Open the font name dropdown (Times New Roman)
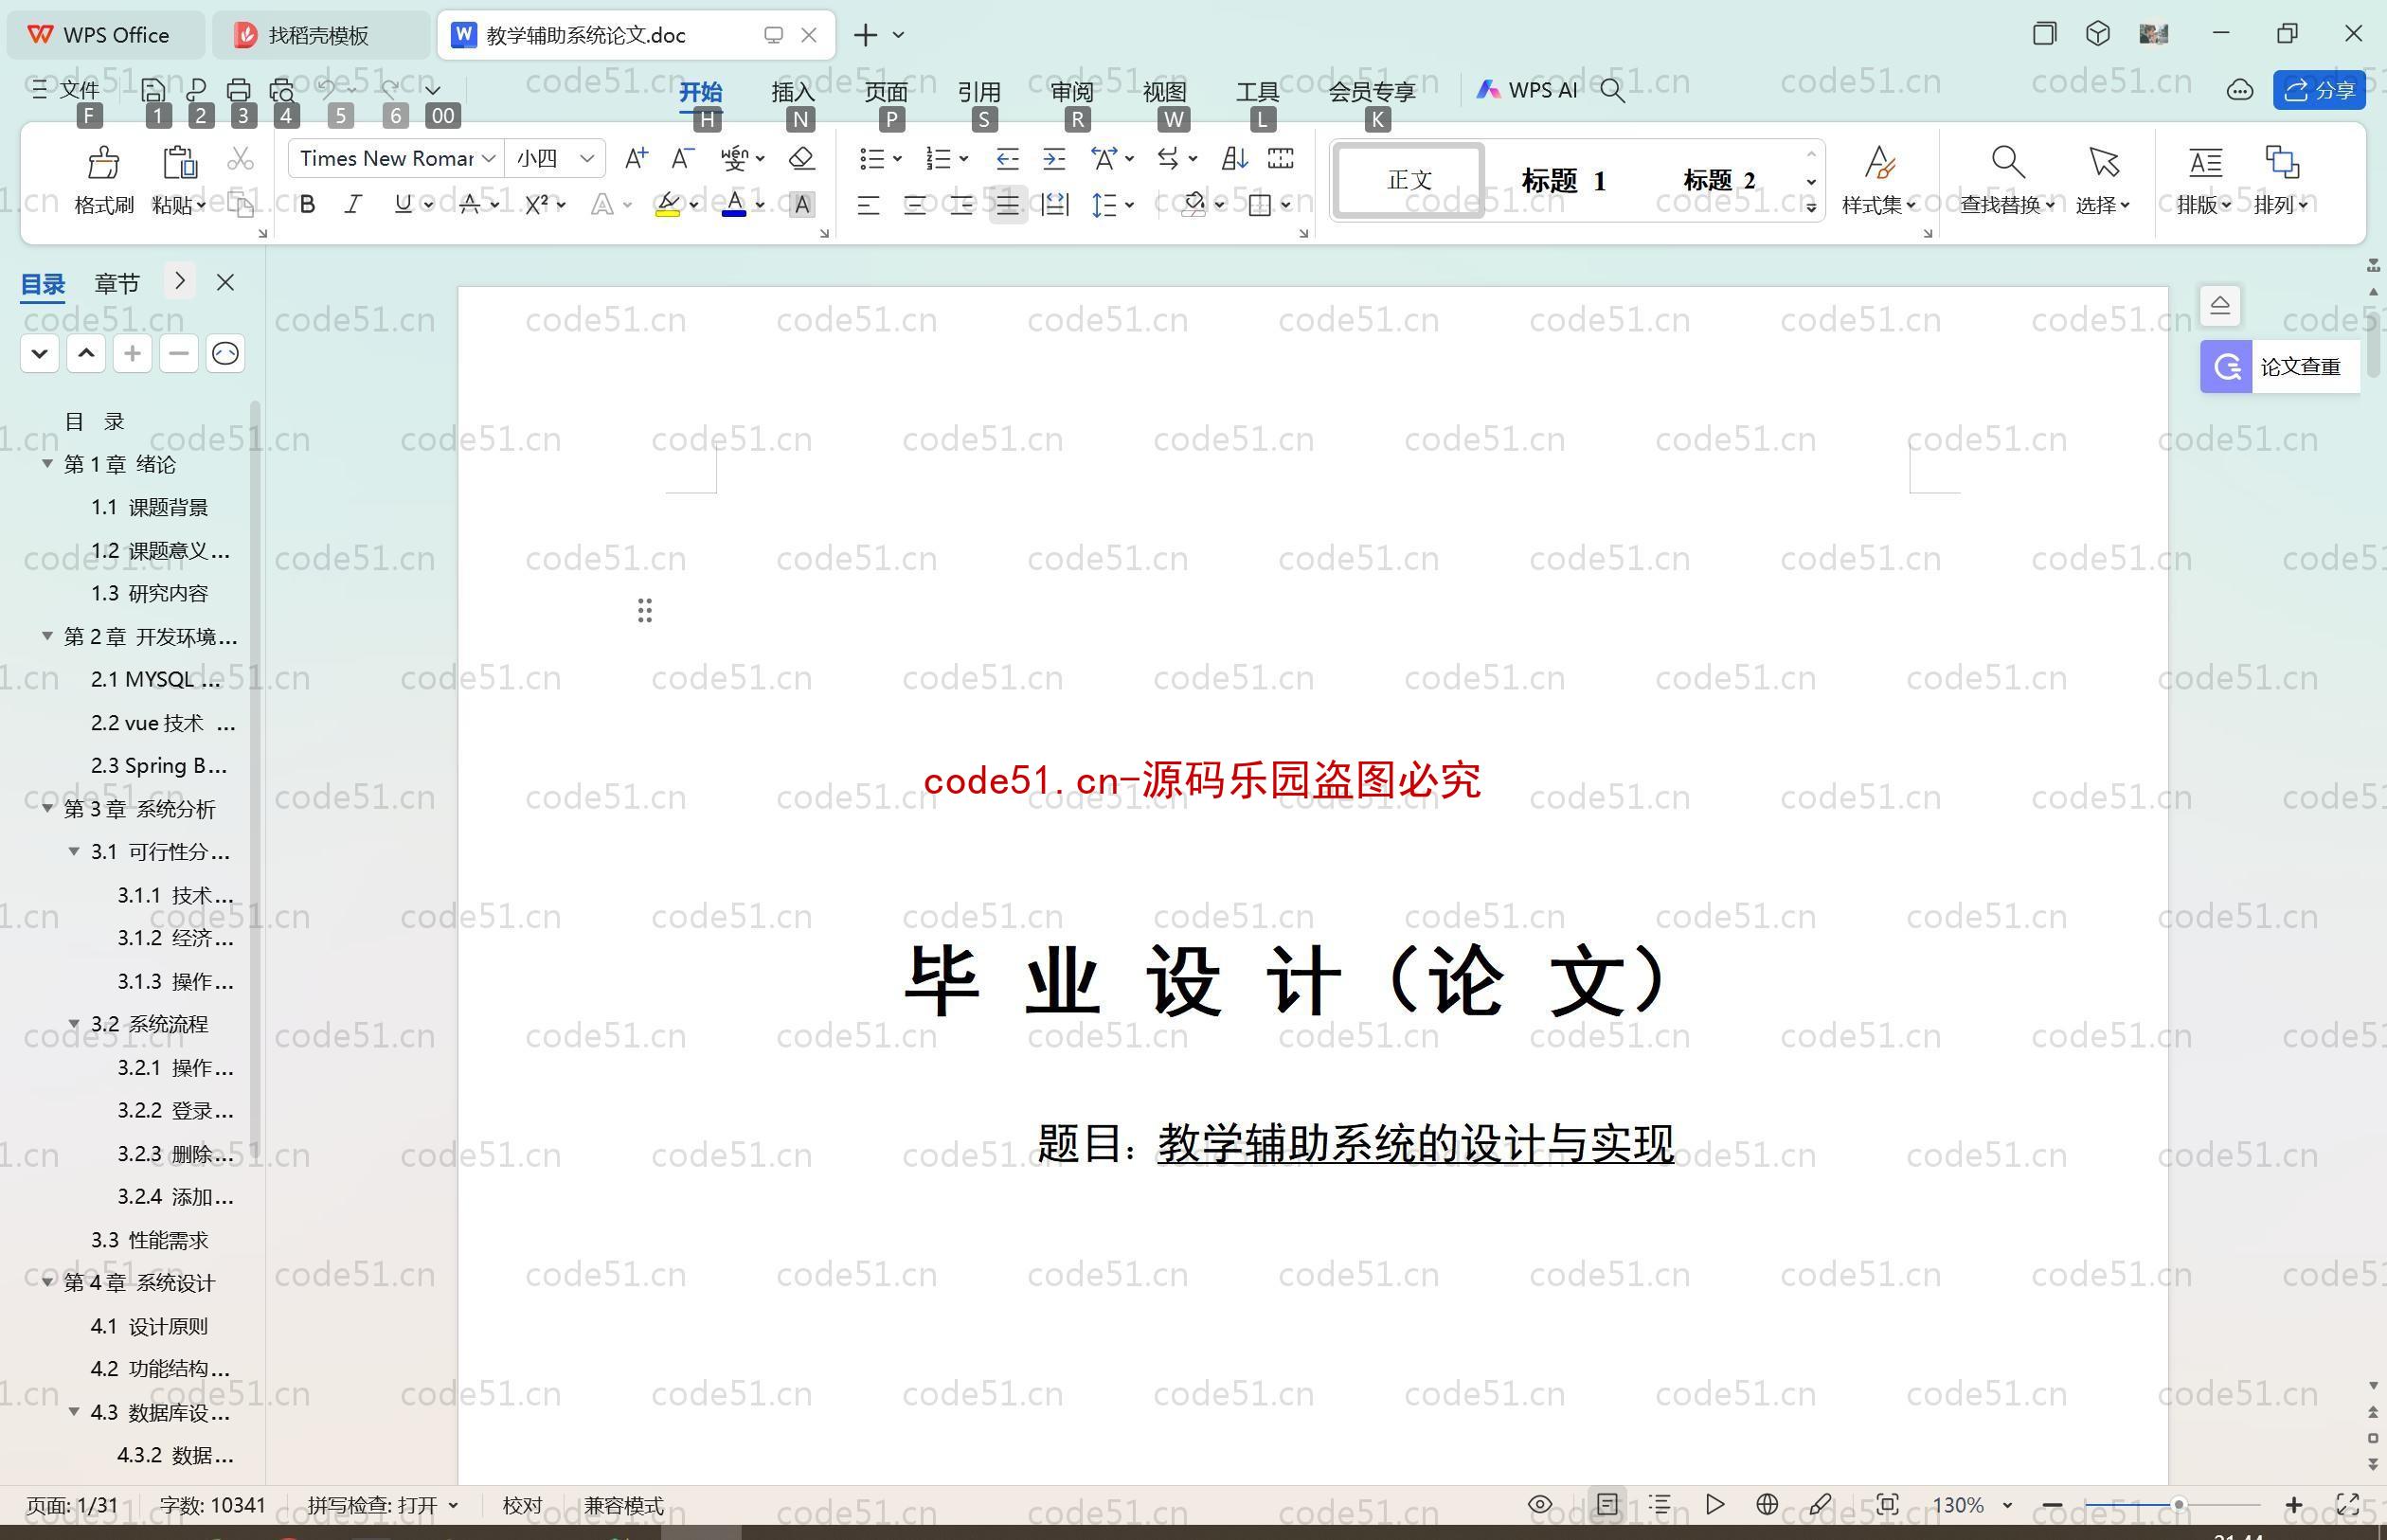2387x1540 pixels. (489, 158)
